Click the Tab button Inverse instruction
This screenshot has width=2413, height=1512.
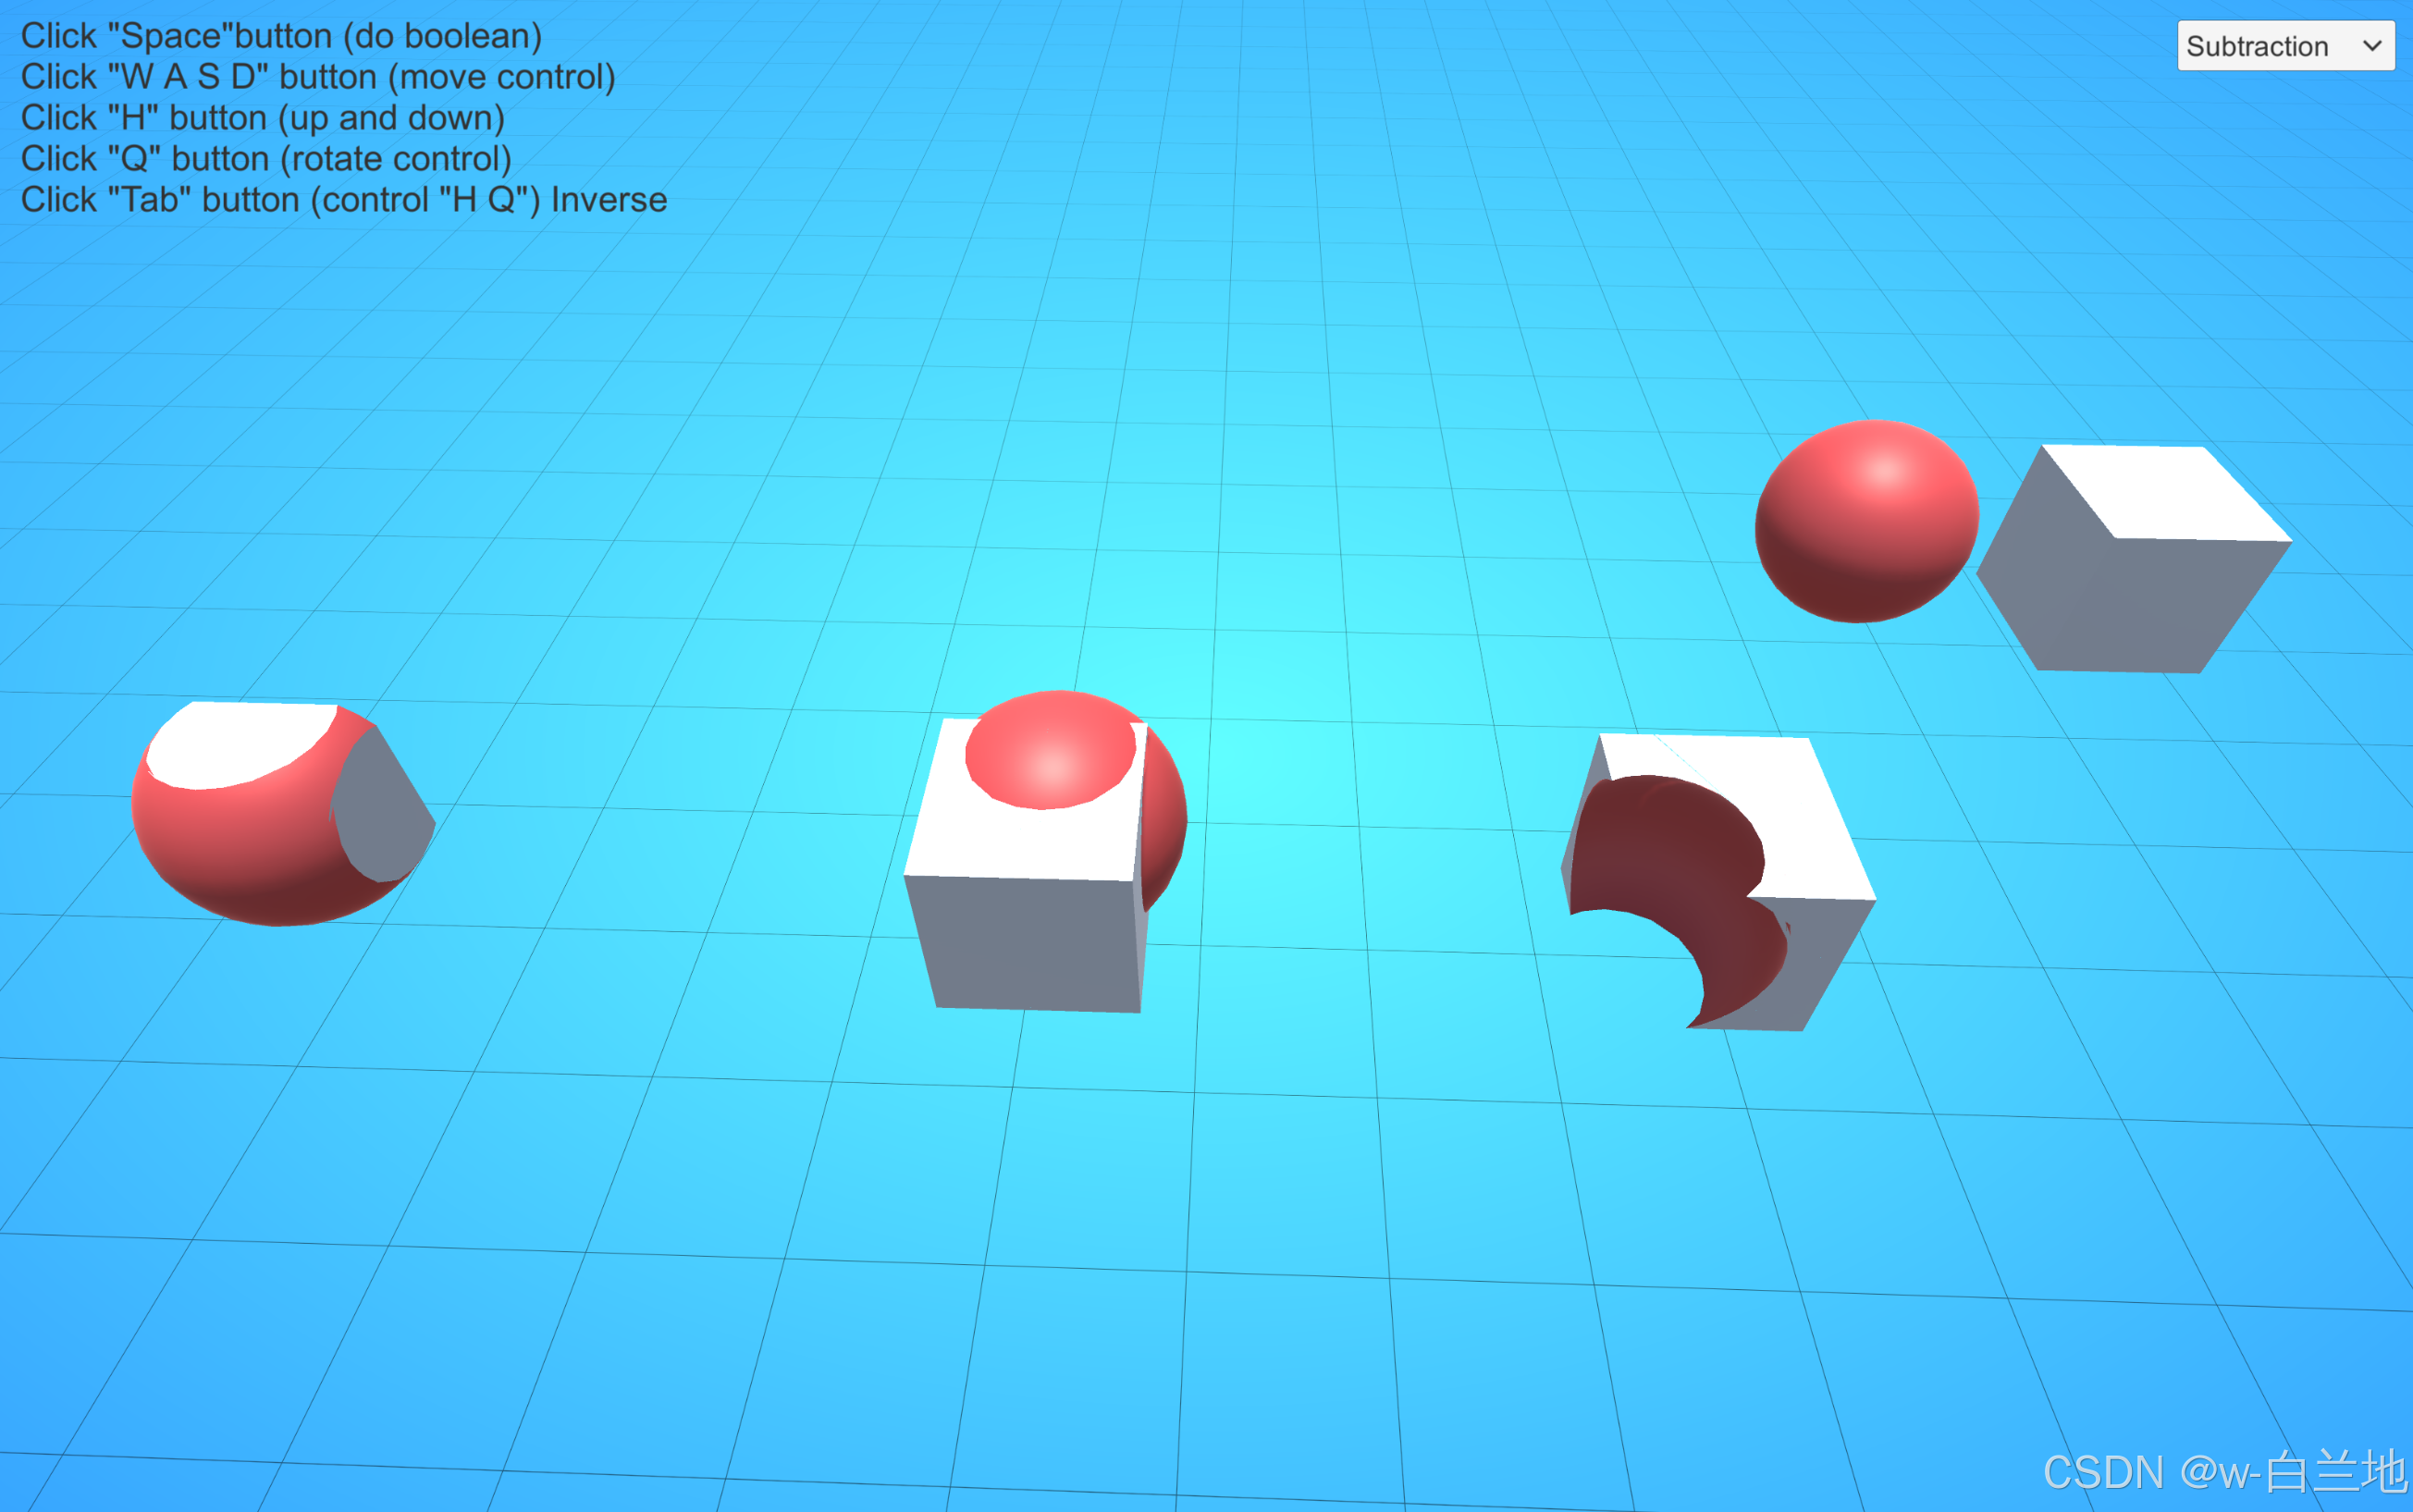click(x=343, y=200)
